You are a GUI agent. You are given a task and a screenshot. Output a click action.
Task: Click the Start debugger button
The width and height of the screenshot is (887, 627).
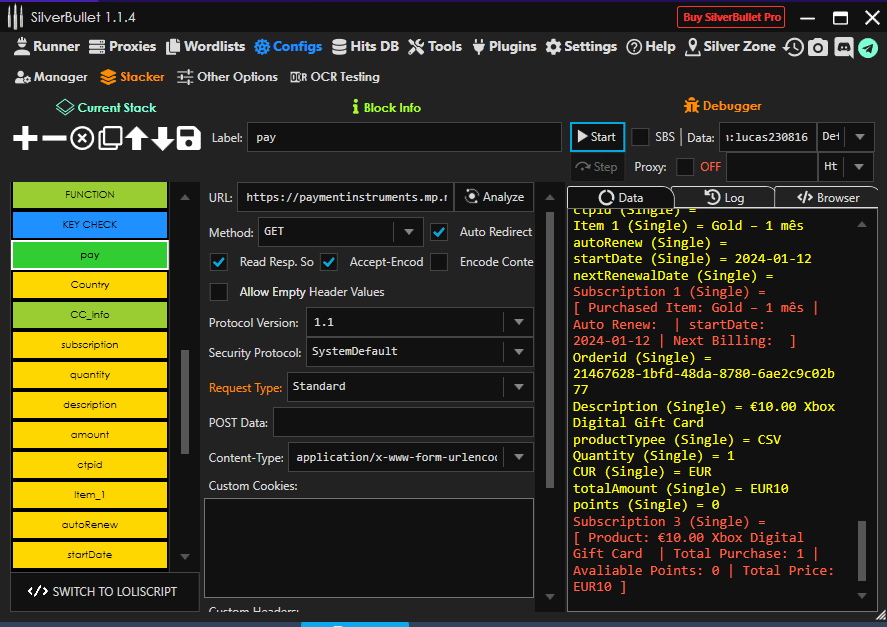coord(597,137)
